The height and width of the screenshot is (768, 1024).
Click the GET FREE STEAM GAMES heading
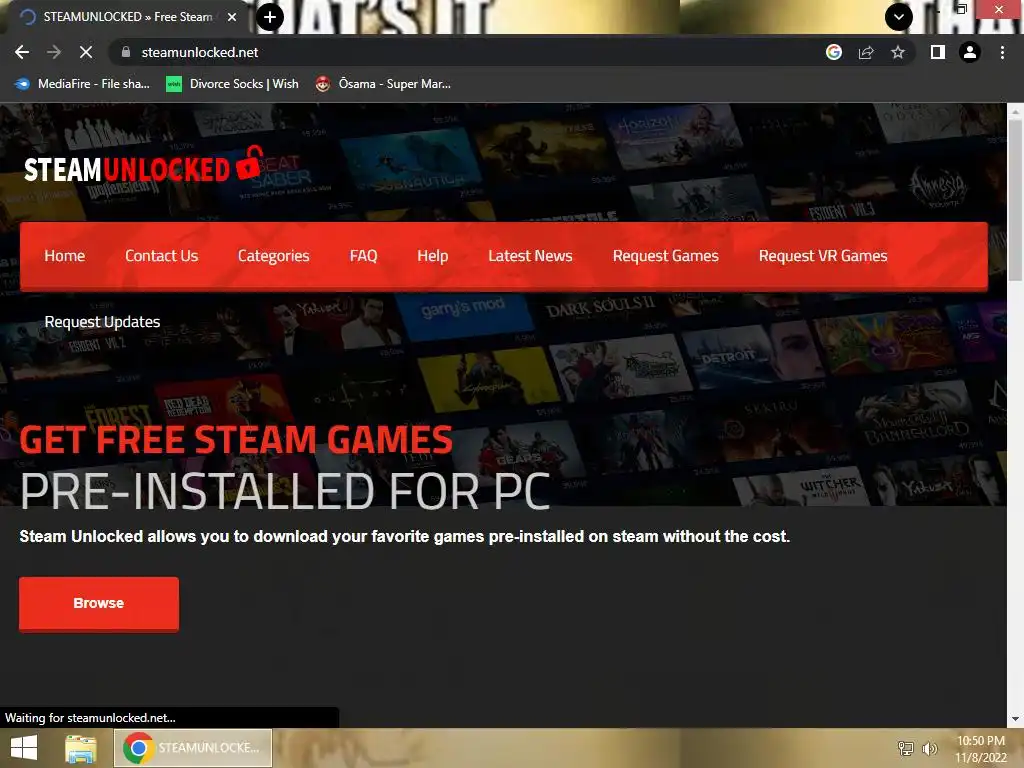236,440
